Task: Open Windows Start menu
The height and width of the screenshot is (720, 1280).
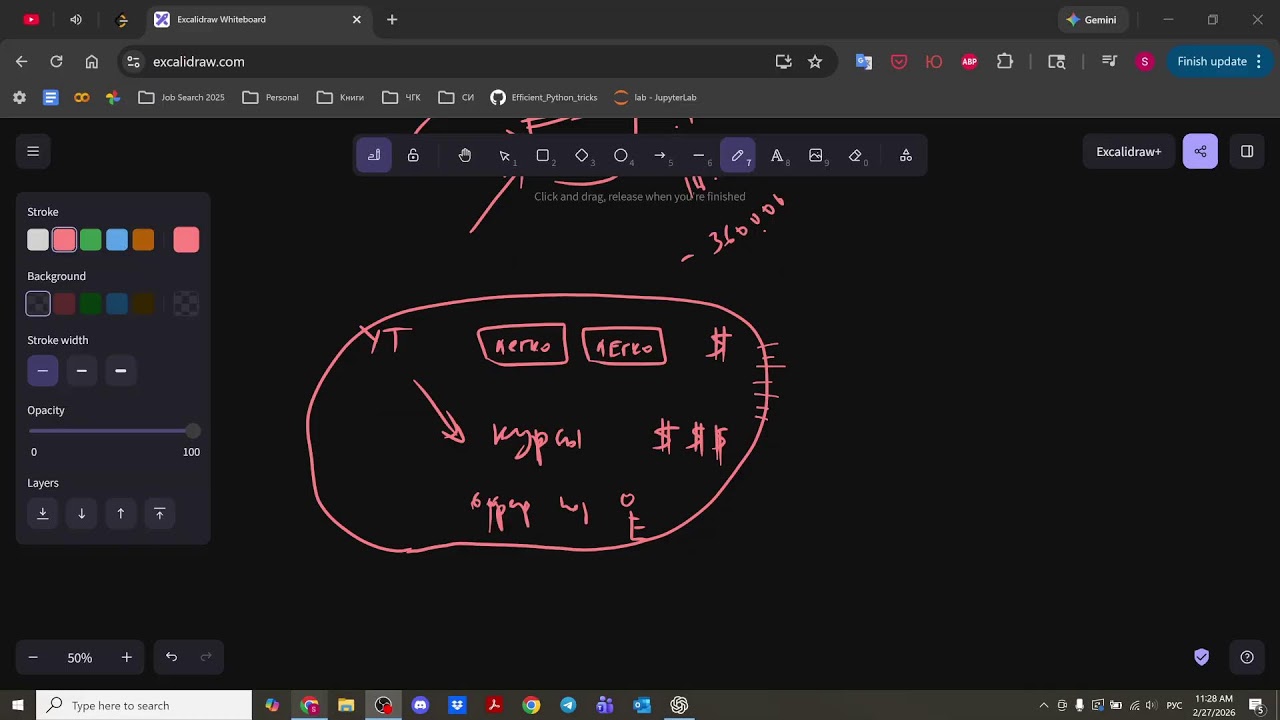Action: click(x=18, y=705)
